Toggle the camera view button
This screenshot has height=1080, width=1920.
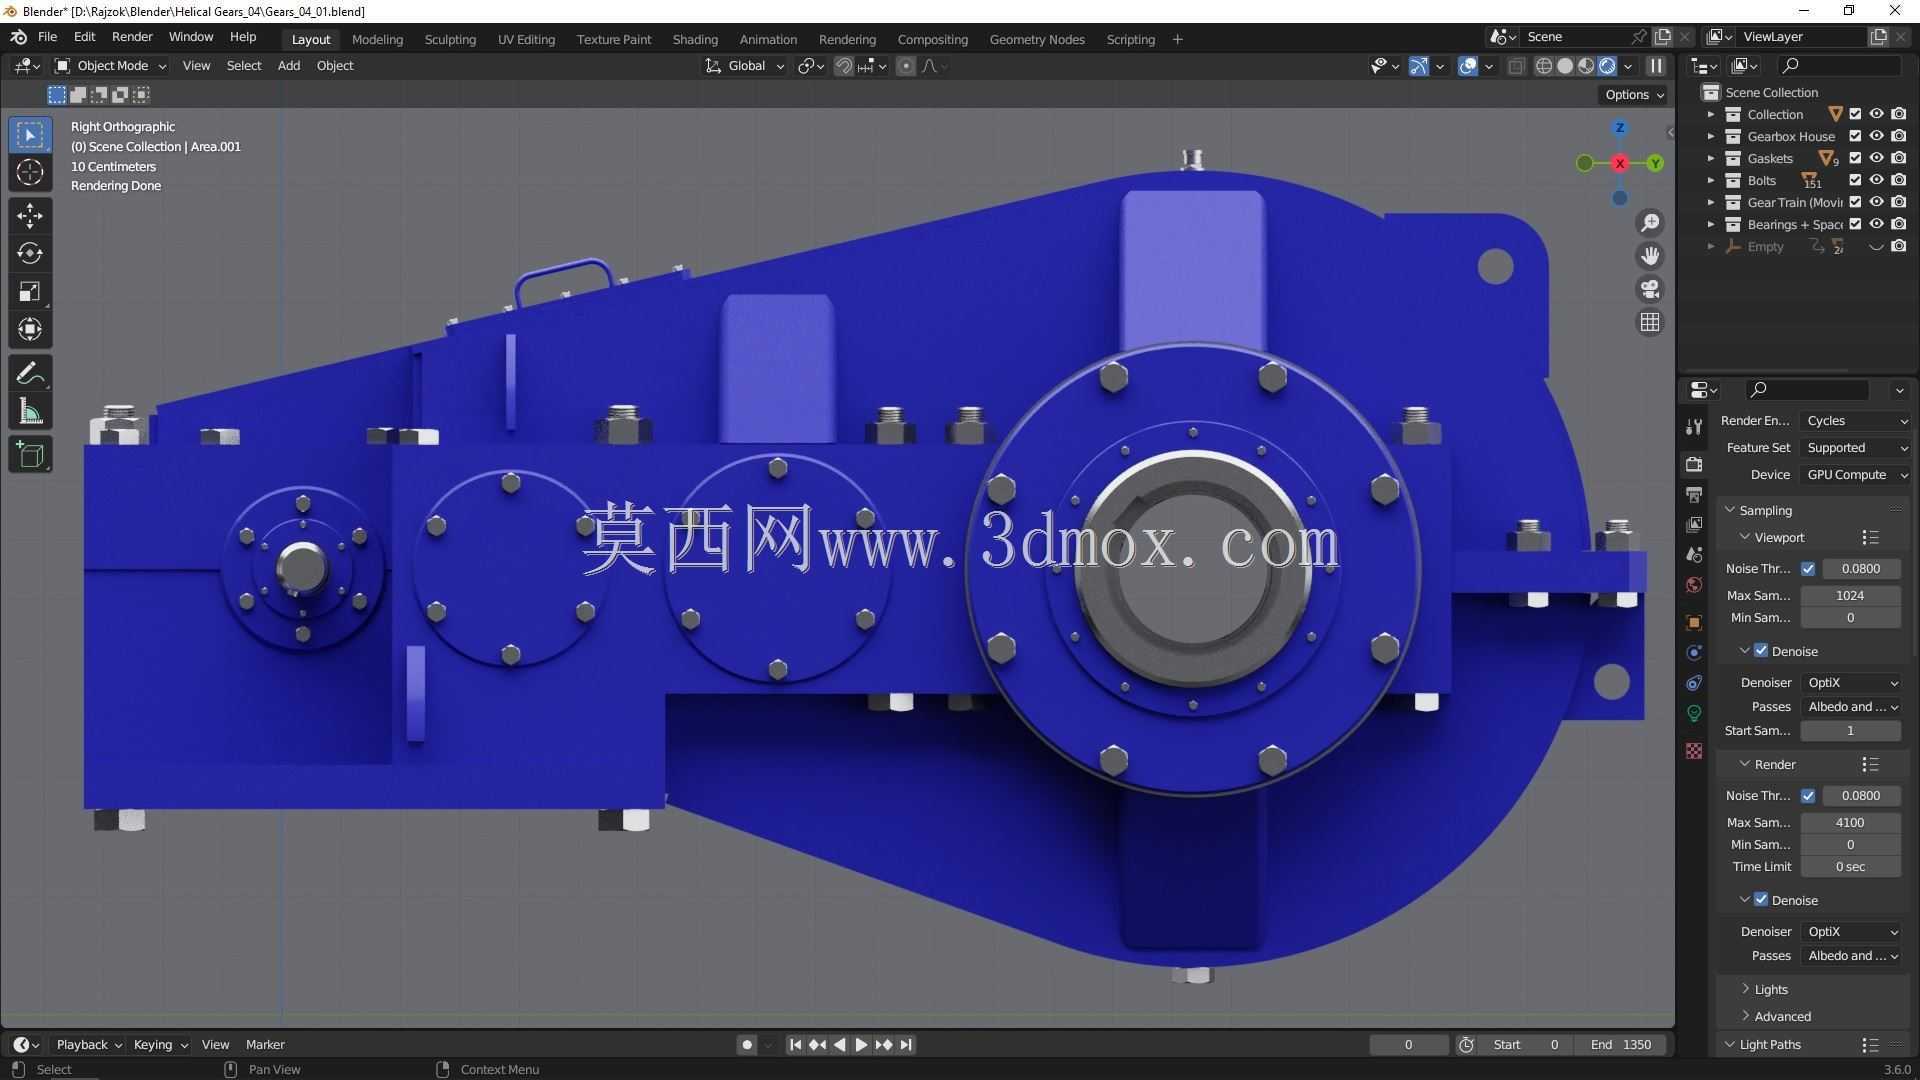tap(1650, 289)
